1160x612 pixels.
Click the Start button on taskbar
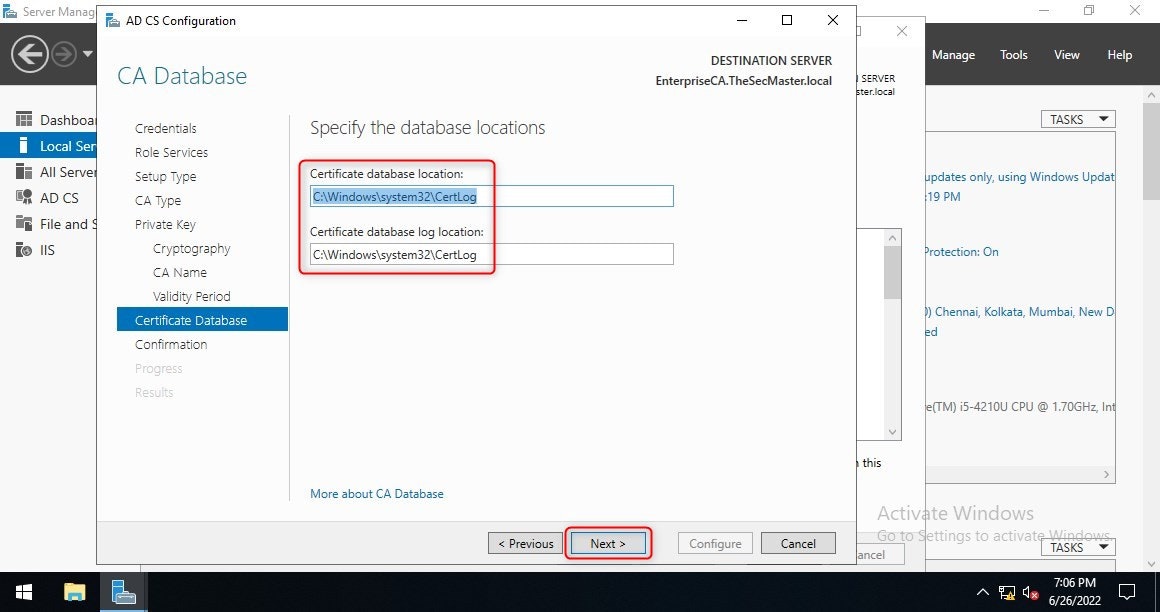pos(24,592)
